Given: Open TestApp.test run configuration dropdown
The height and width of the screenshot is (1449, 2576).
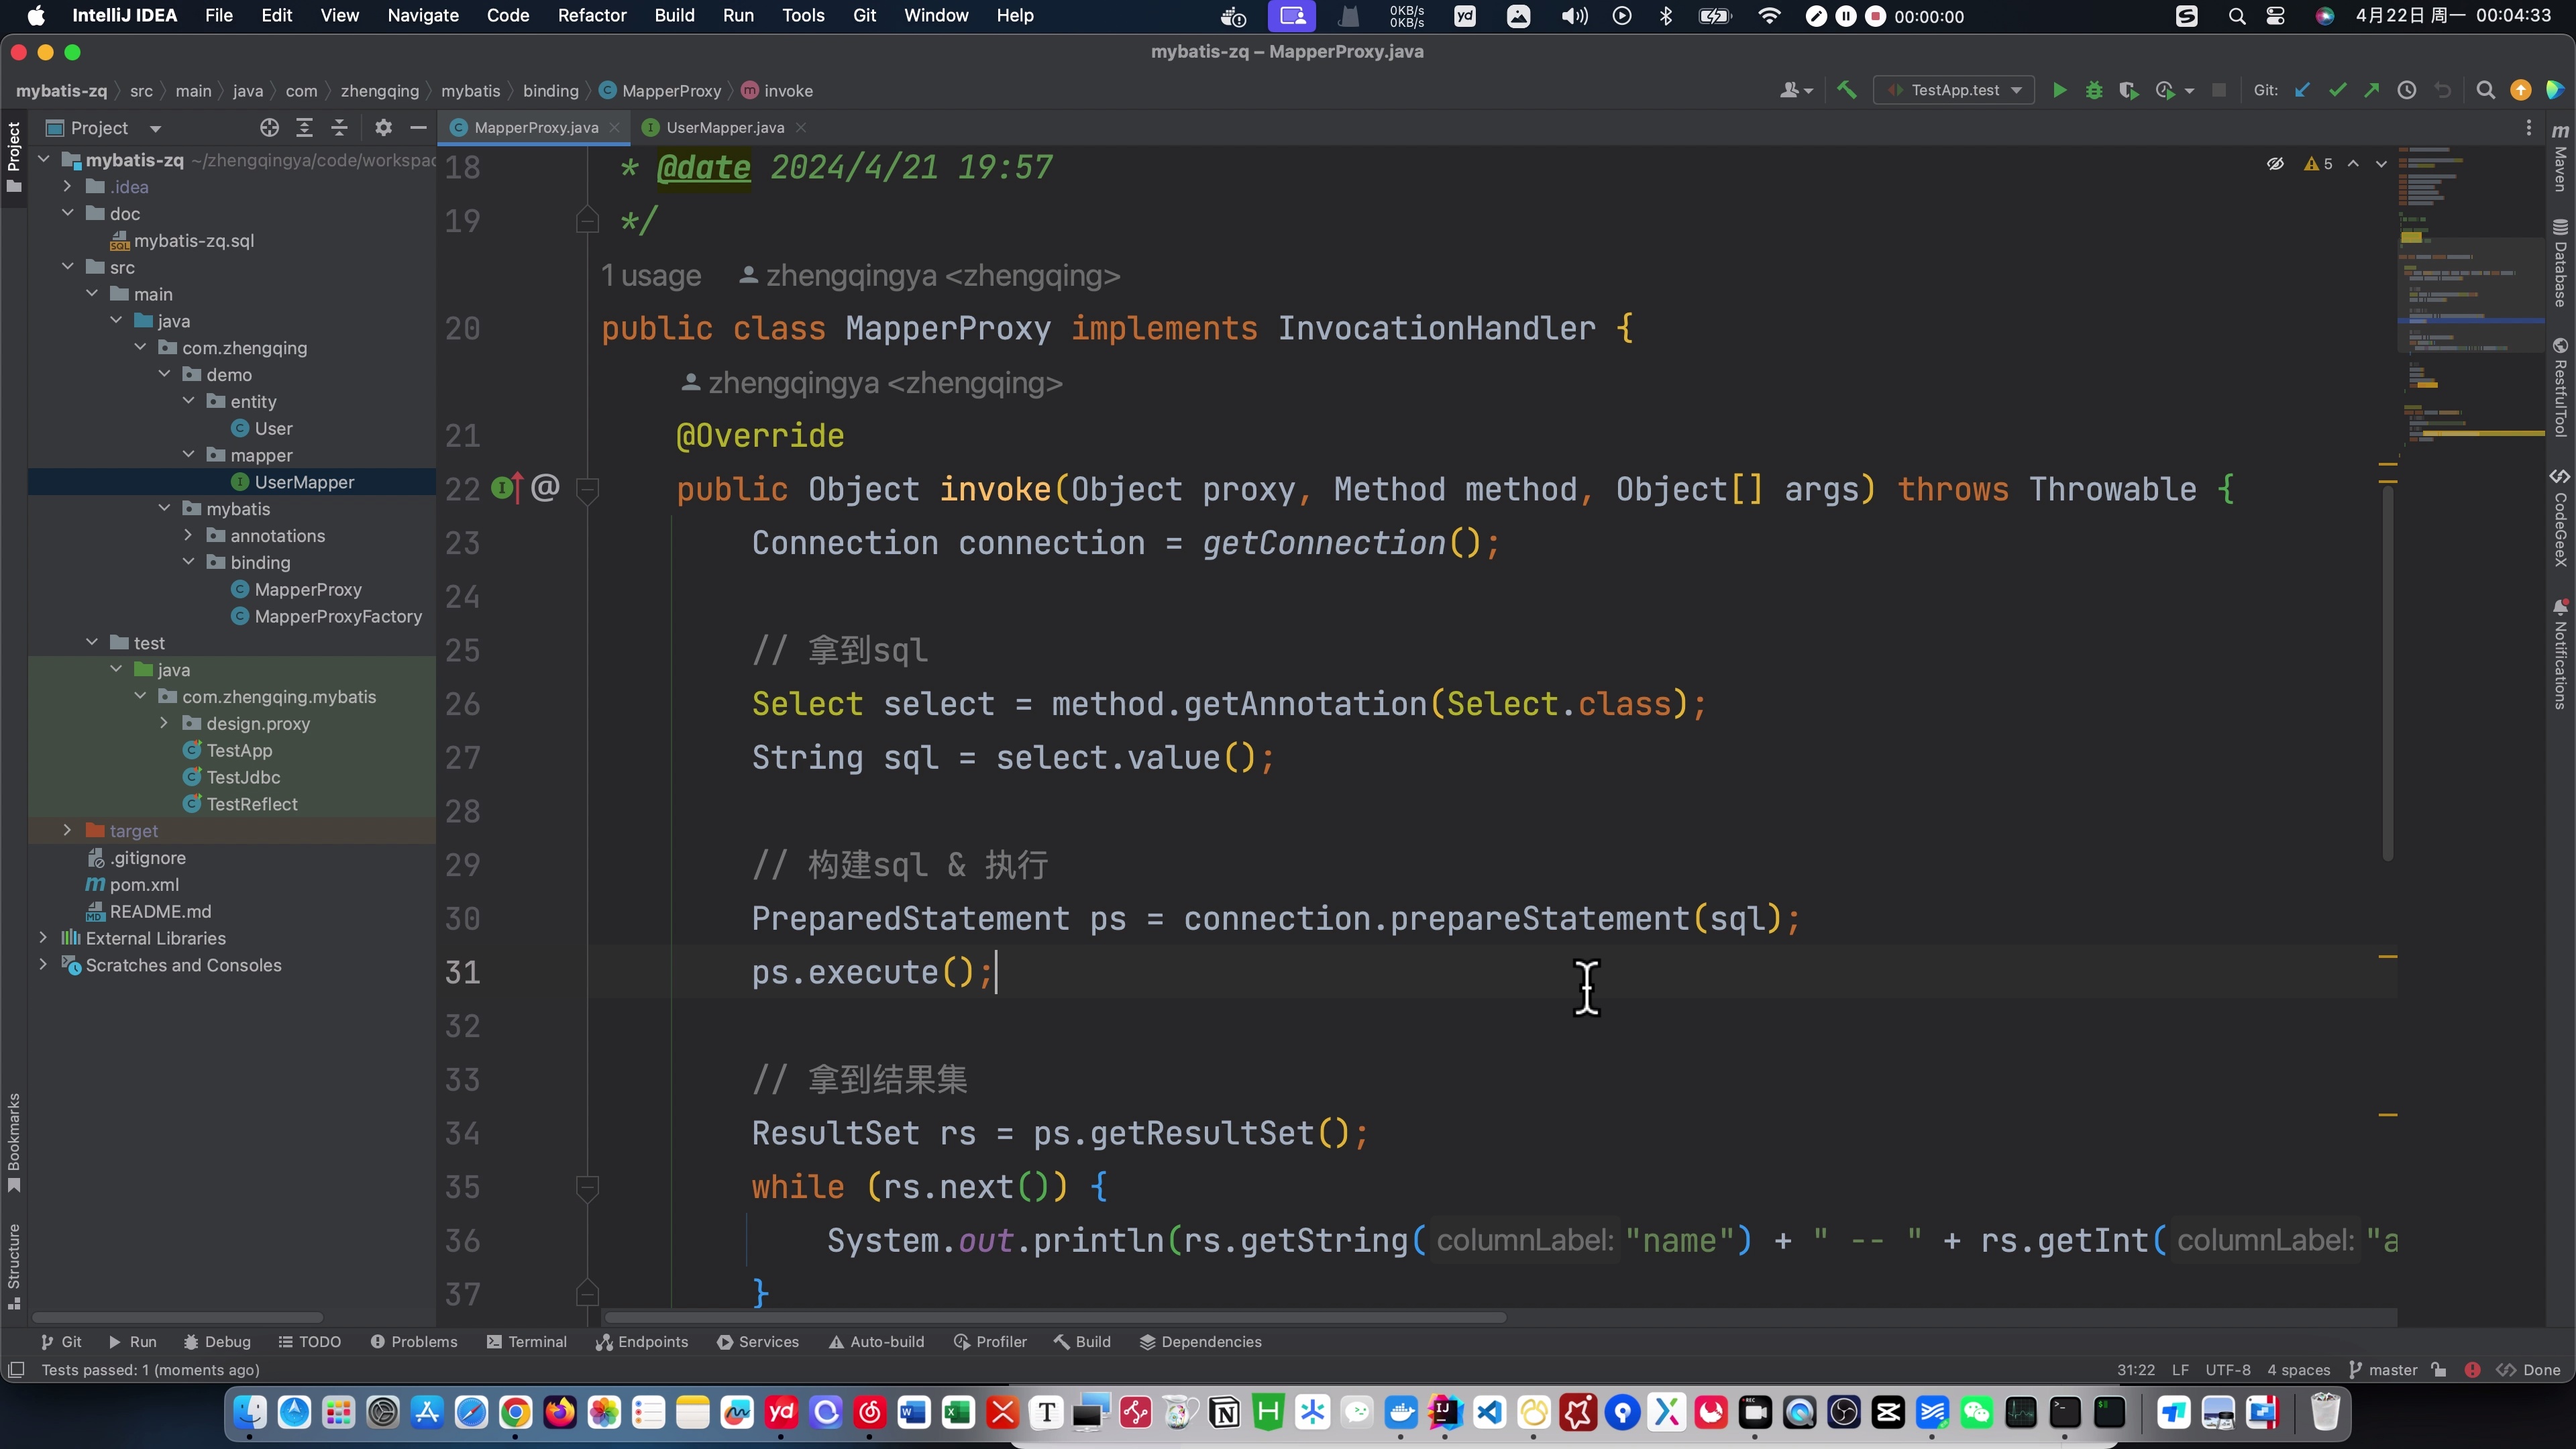Looking at the screenshot, I should tap(1955, 91).
